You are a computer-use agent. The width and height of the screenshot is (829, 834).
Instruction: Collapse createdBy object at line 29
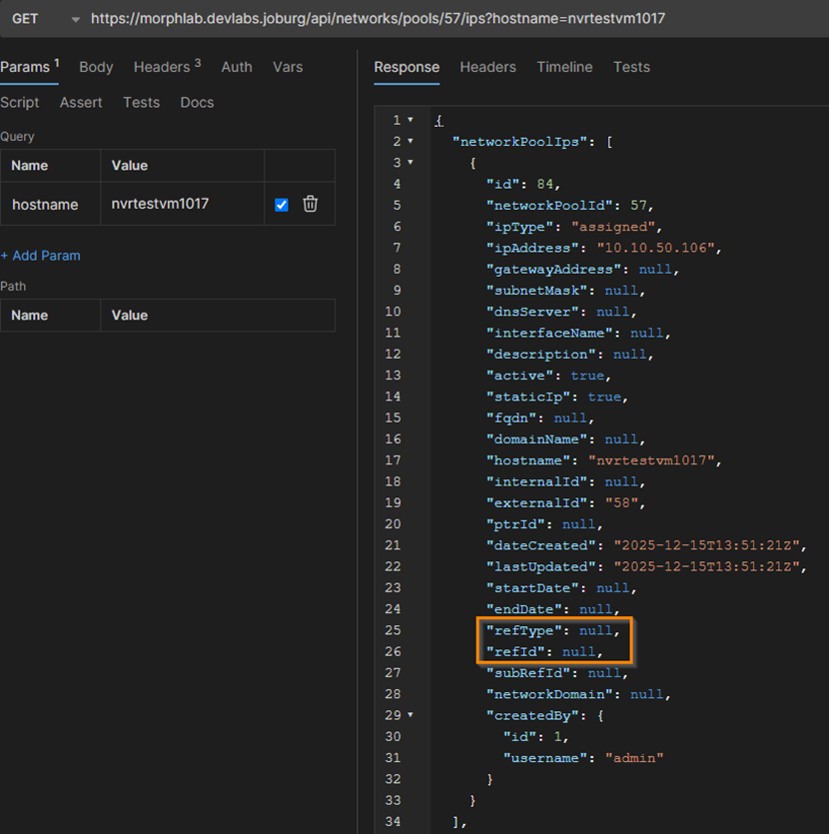(410, 715)
